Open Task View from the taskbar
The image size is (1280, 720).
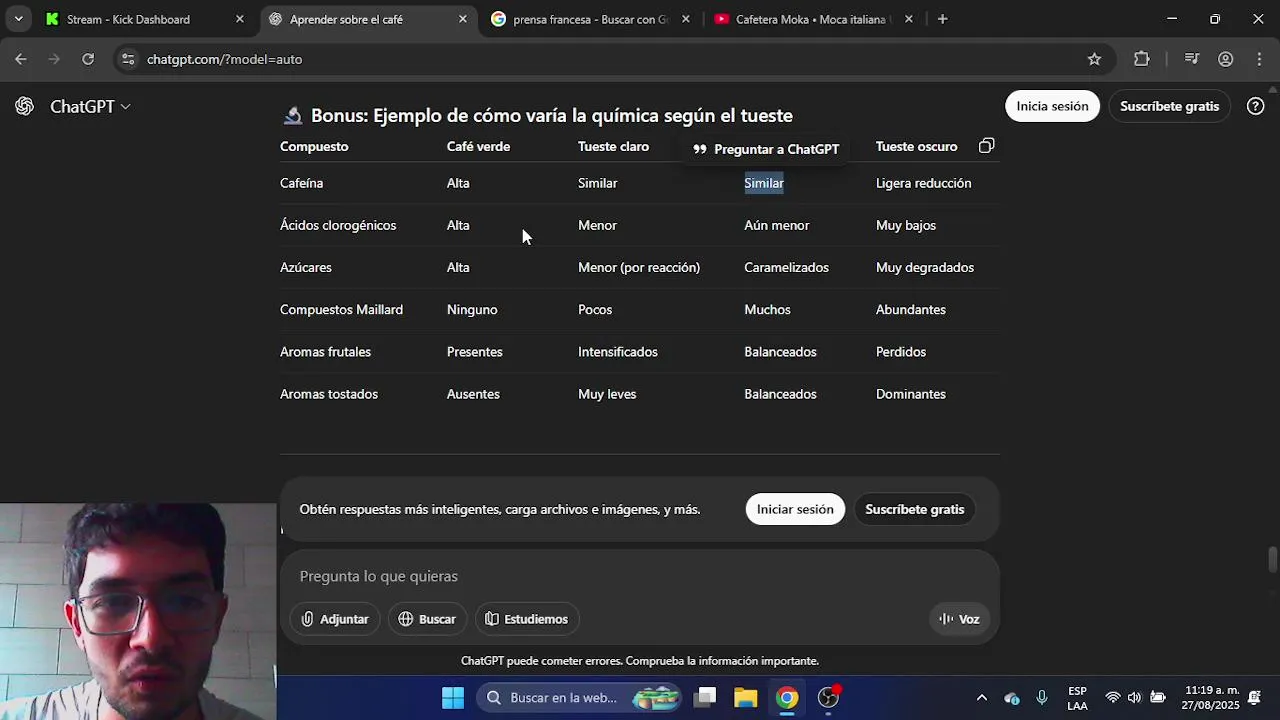tap(706, 698)
